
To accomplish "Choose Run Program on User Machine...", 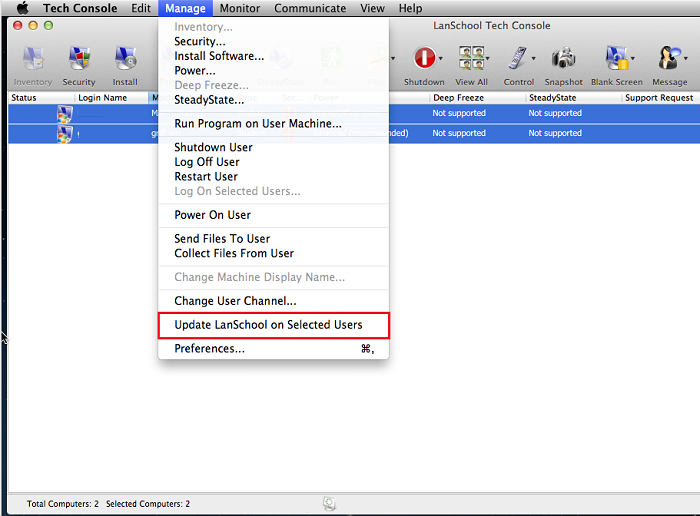I will coord(273,124).
